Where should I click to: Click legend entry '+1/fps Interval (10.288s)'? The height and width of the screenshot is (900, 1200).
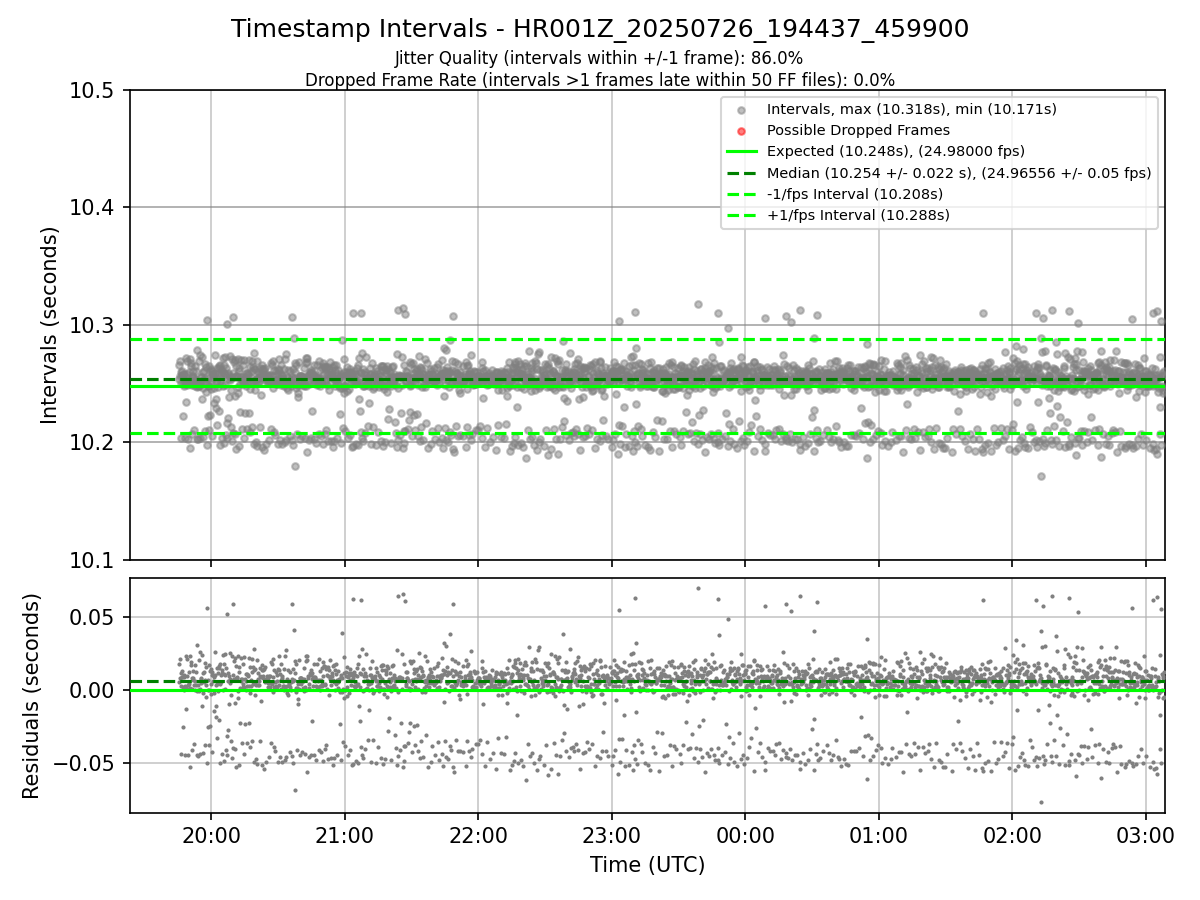coord(858,215)
